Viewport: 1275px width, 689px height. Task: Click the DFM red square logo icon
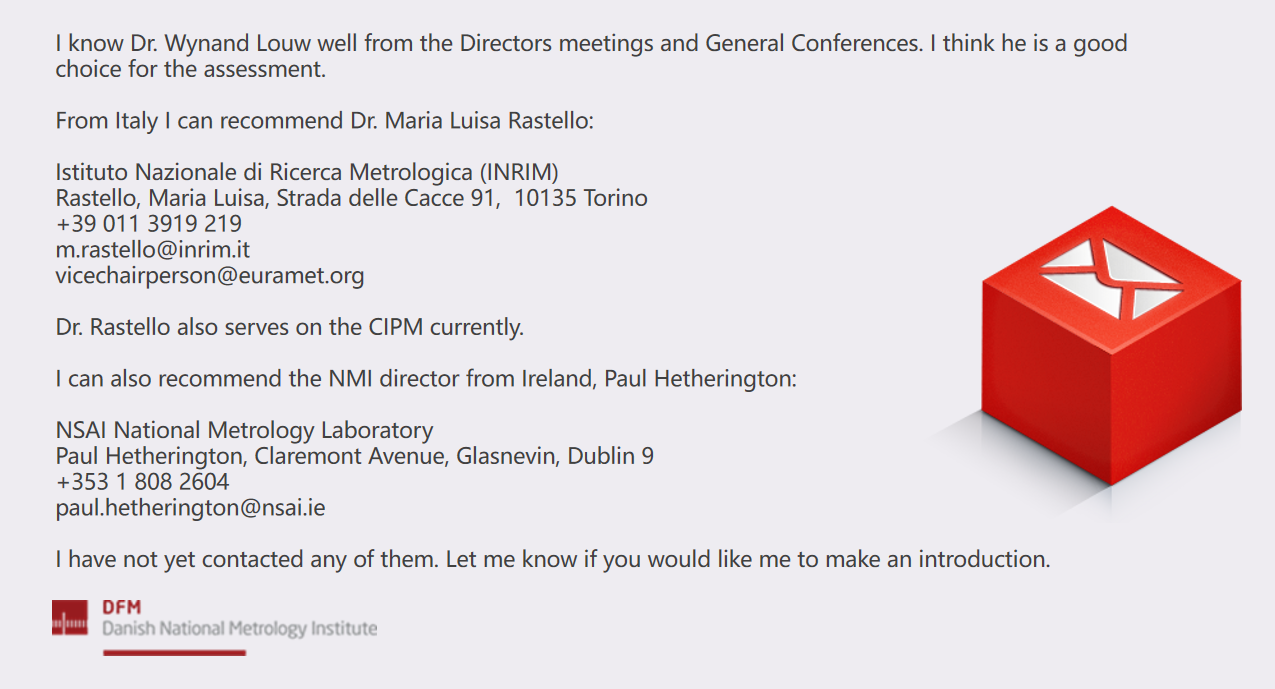pyautogui.click(x=70, y=618)
